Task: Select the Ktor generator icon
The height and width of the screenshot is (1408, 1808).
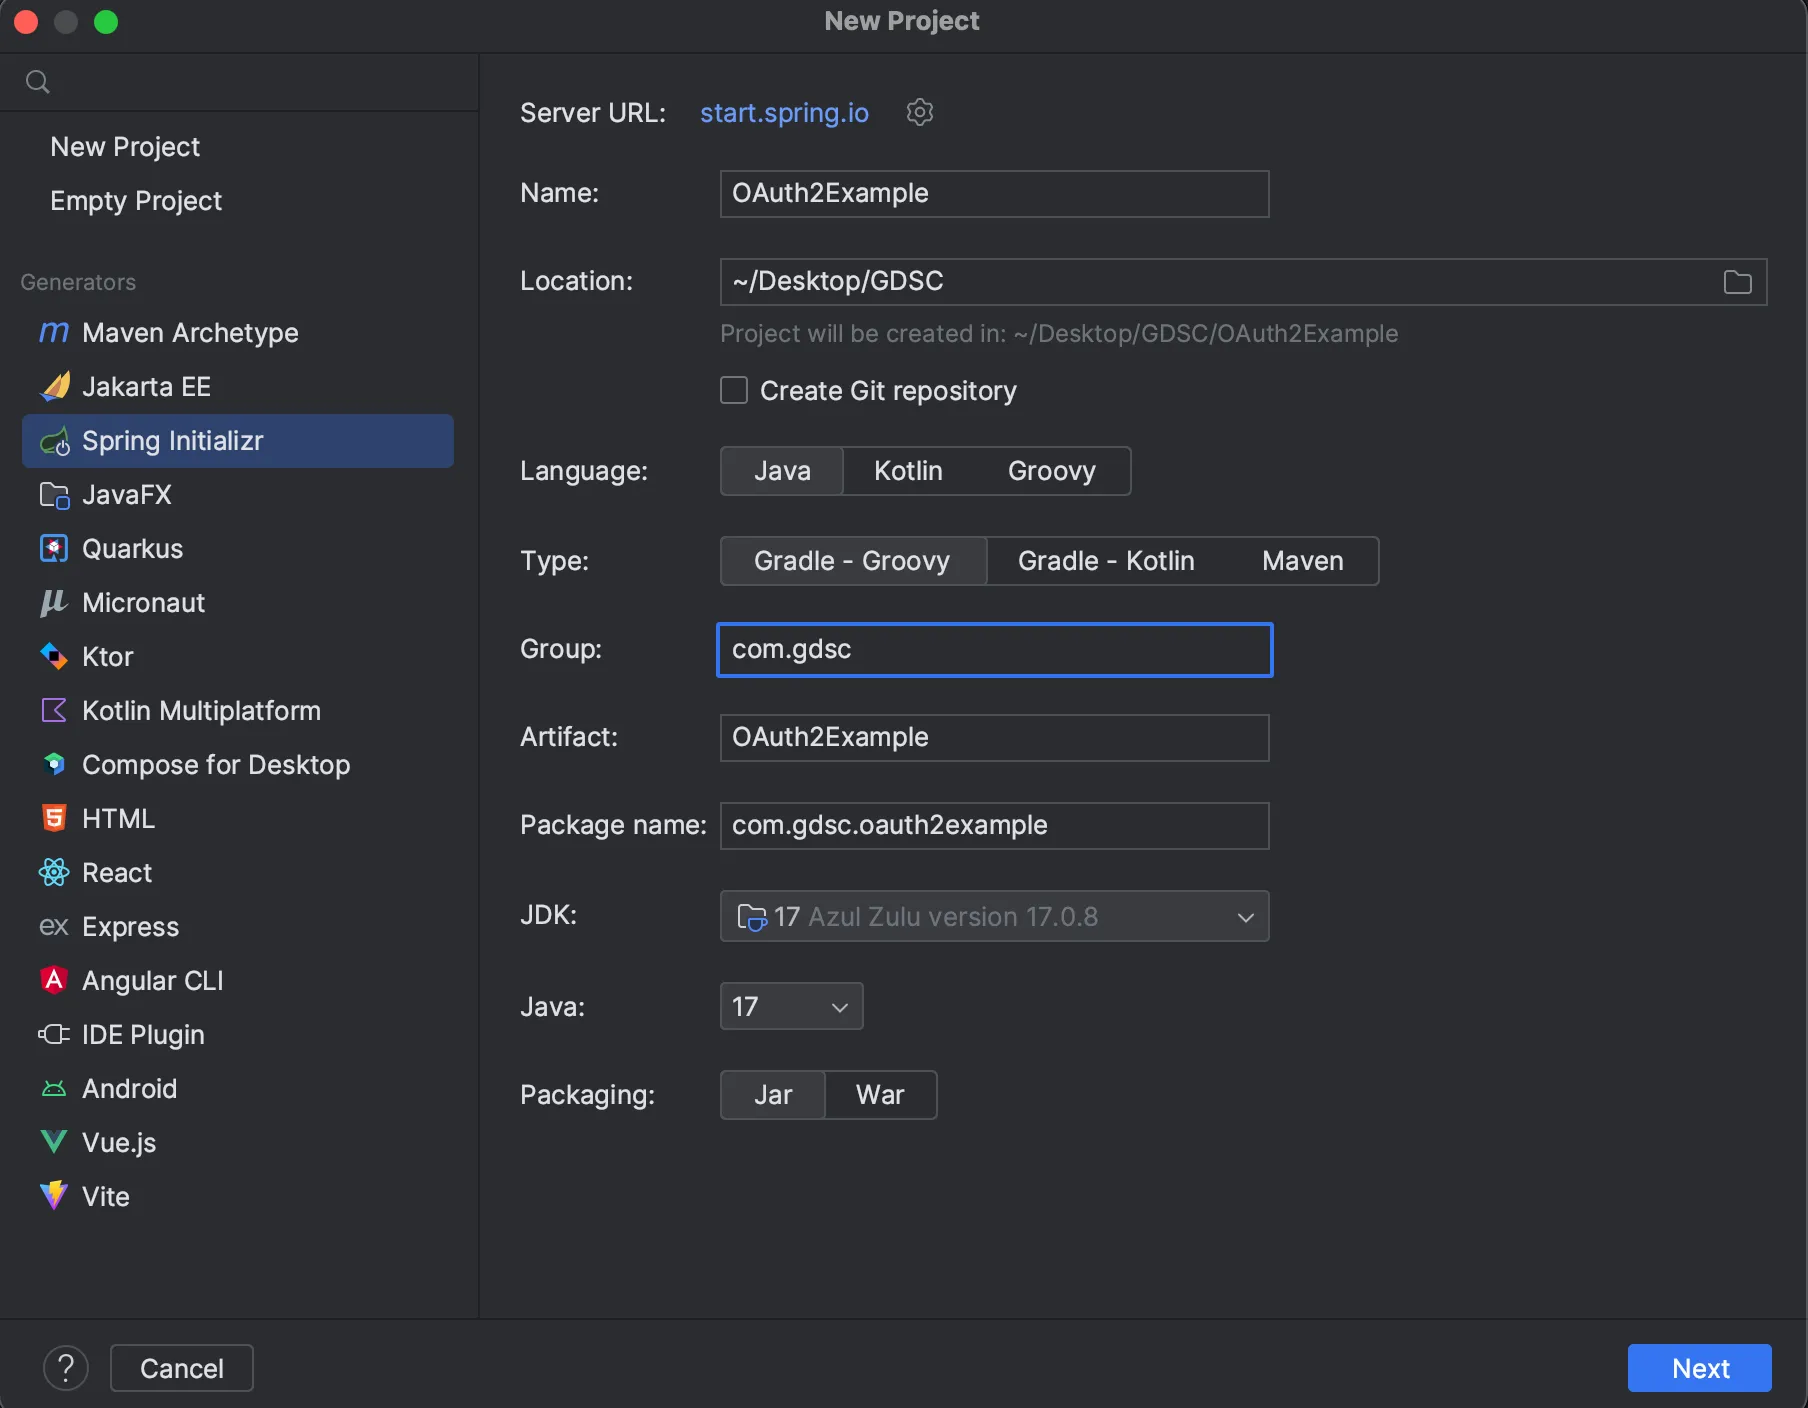Action: 54,657
